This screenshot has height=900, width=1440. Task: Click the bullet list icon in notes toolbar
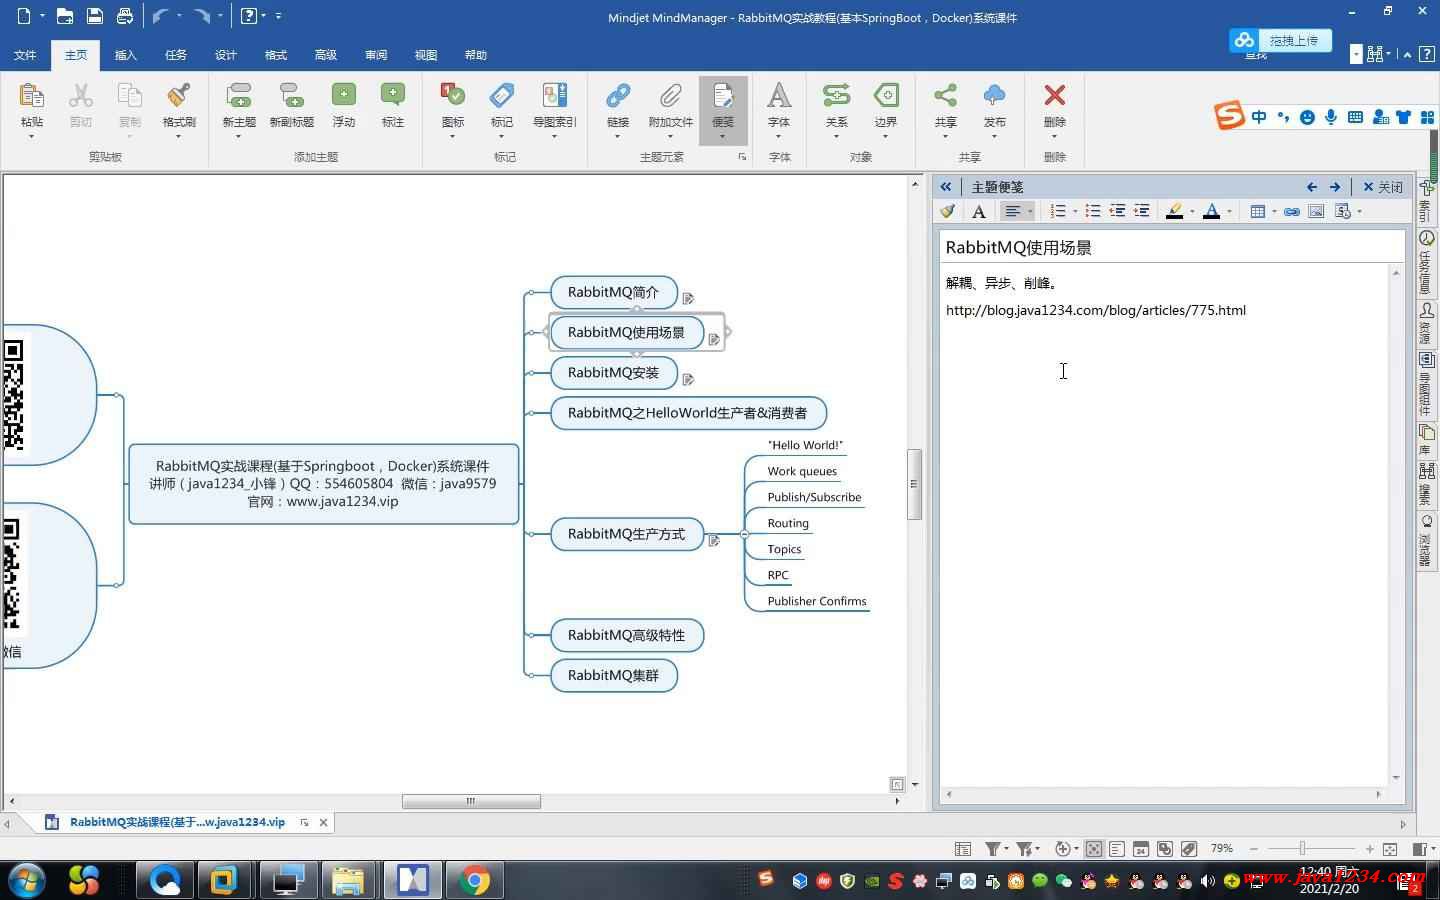click(1093, 211)
